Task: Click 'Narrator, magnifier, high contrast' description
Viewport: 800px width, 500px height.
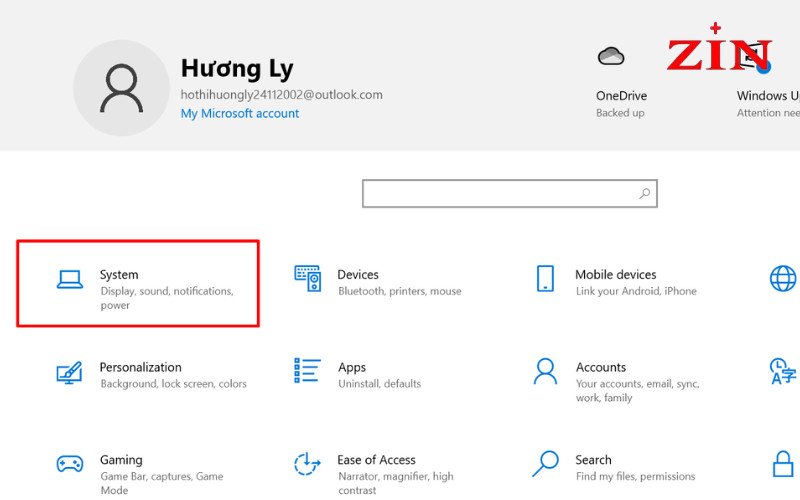Action: coord(396,483)
